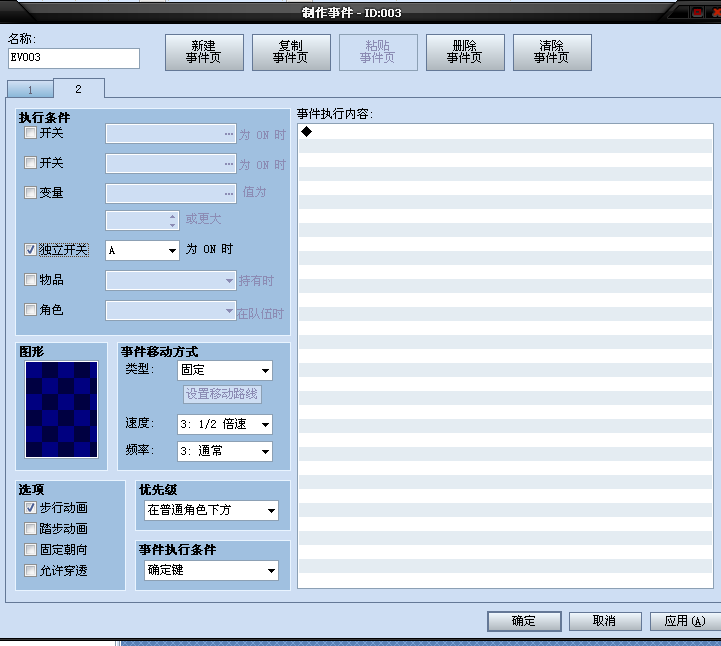Select event page tab 2

[79, 89]
